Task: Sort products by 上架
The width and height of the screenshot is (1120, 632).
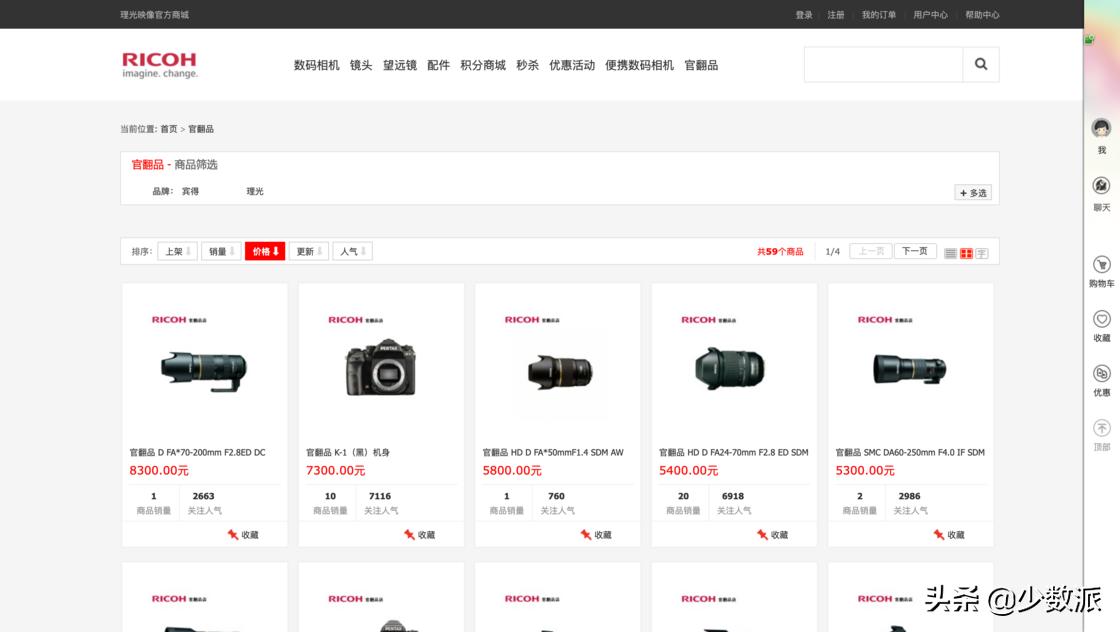Action: point(177,251)
